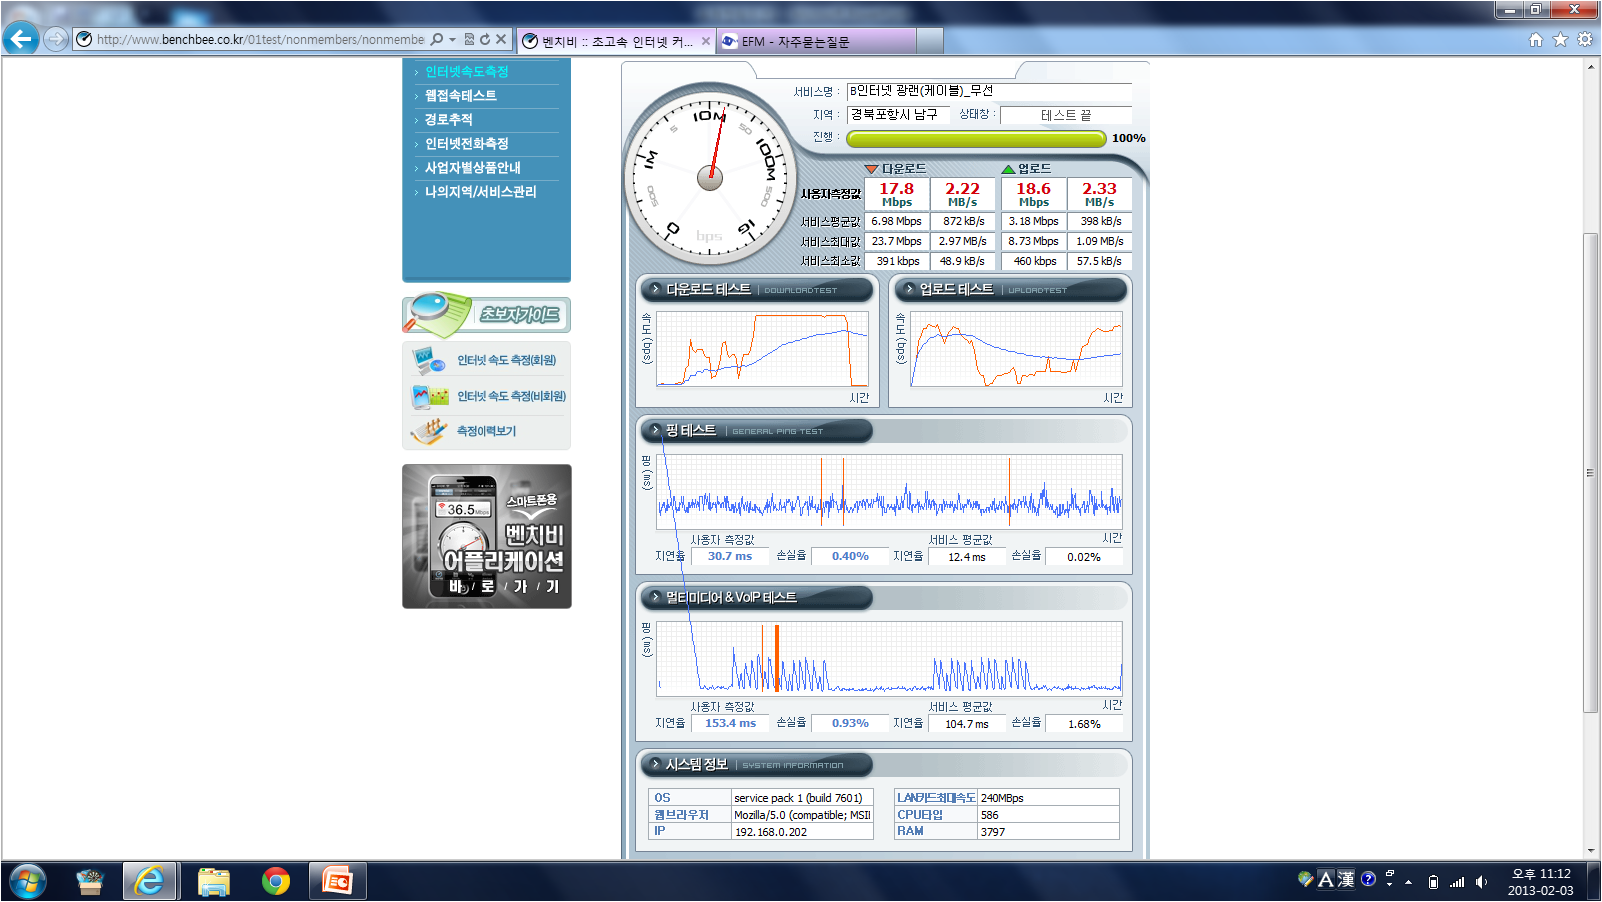1602x902 pixels.
Task: Toggle compatibility view in the address bar
Action: tap(470, 40)
